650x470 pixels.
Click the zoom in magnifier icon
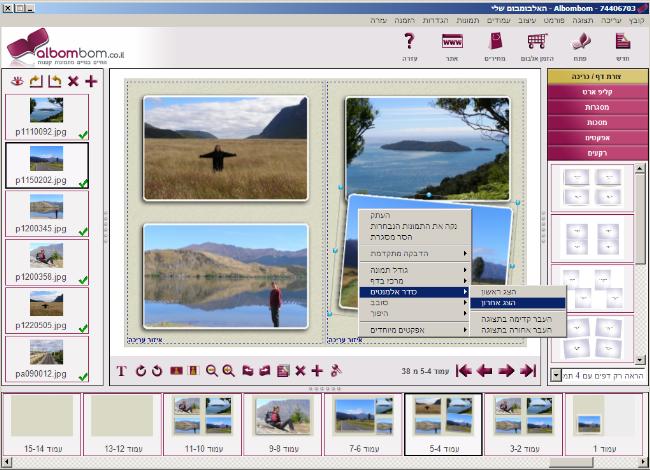tap(228, 371)
